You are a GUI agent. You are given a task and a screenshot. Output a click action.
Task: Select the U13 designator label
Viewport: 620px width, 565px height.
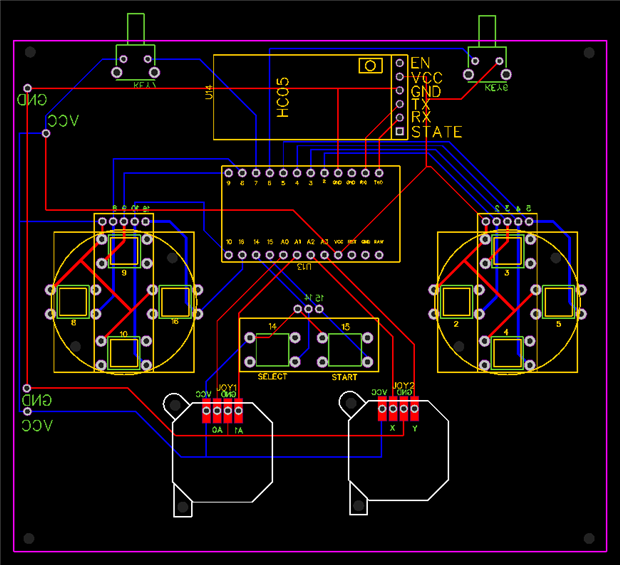pos(304,267)
